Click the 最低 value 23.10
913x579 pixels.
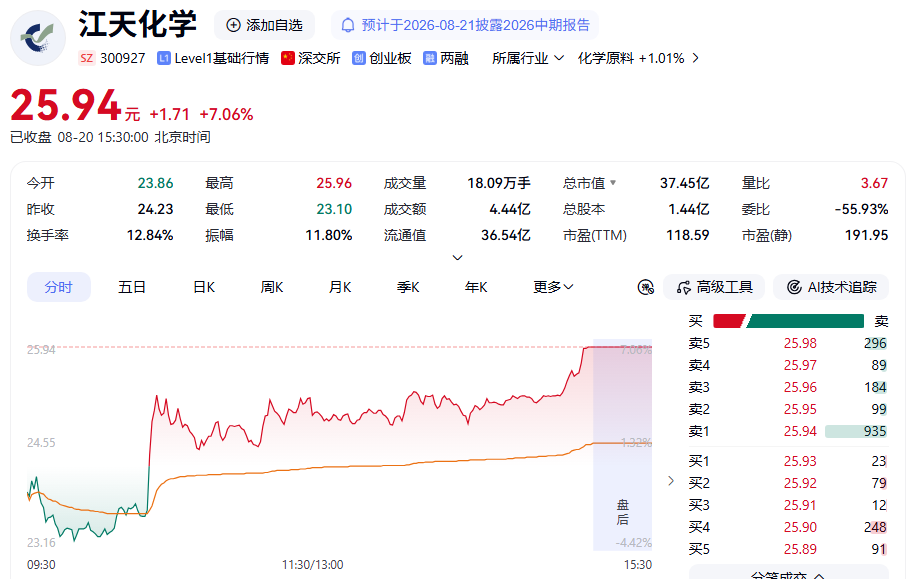pos(334,209)
